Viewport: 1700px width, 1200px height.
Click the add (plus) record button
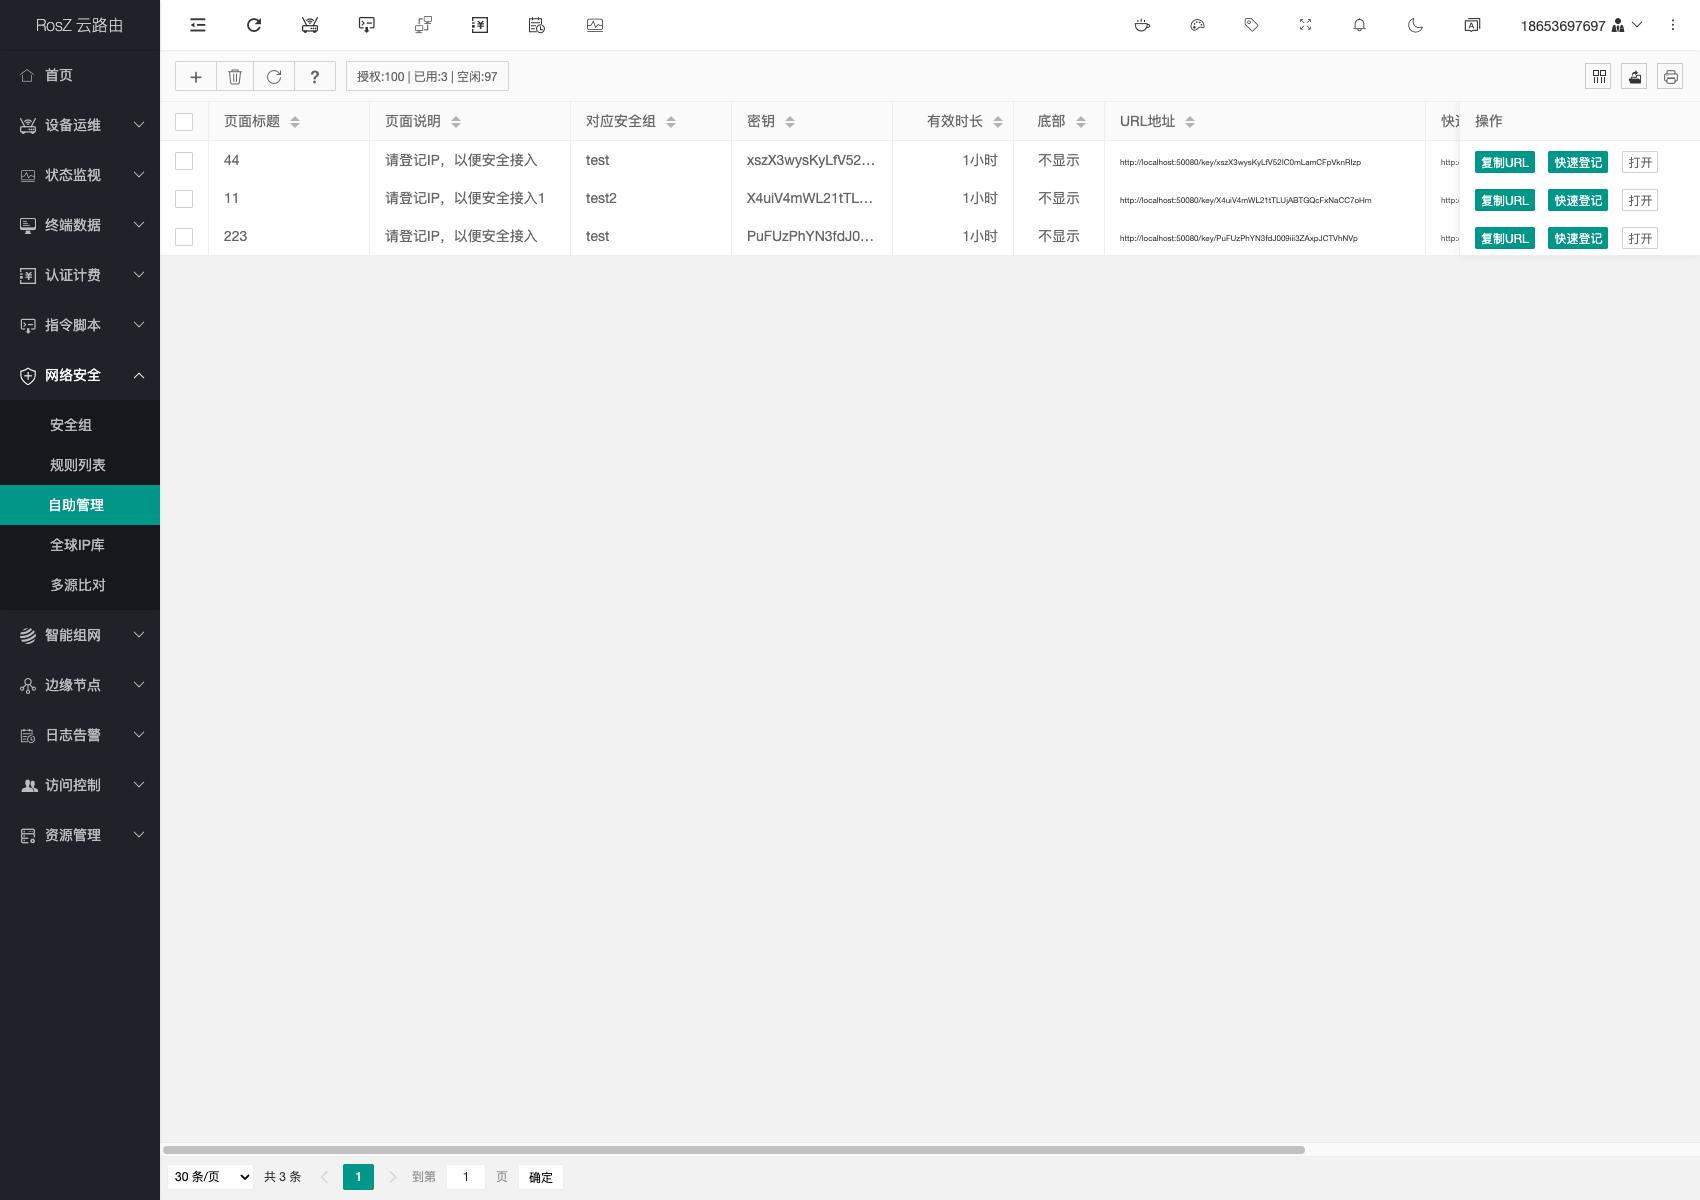(x=196, y=77)
